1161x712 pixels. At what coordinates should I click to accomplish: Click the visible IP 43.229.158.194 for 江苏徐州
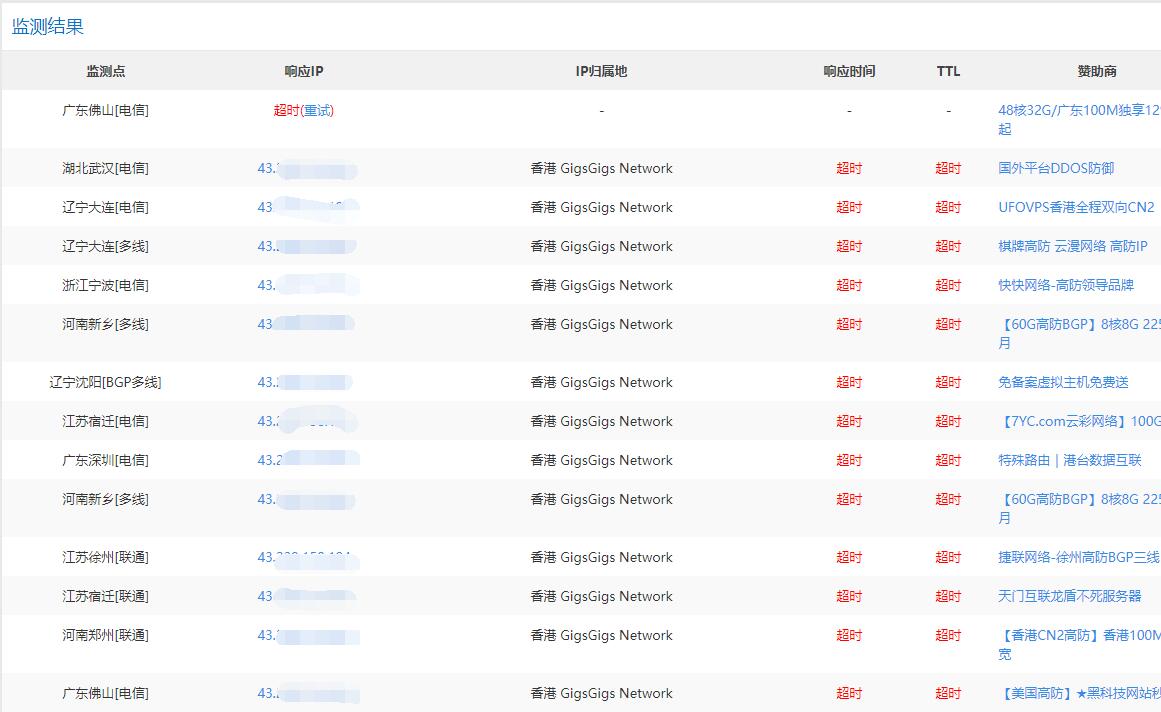pos(307,557)
